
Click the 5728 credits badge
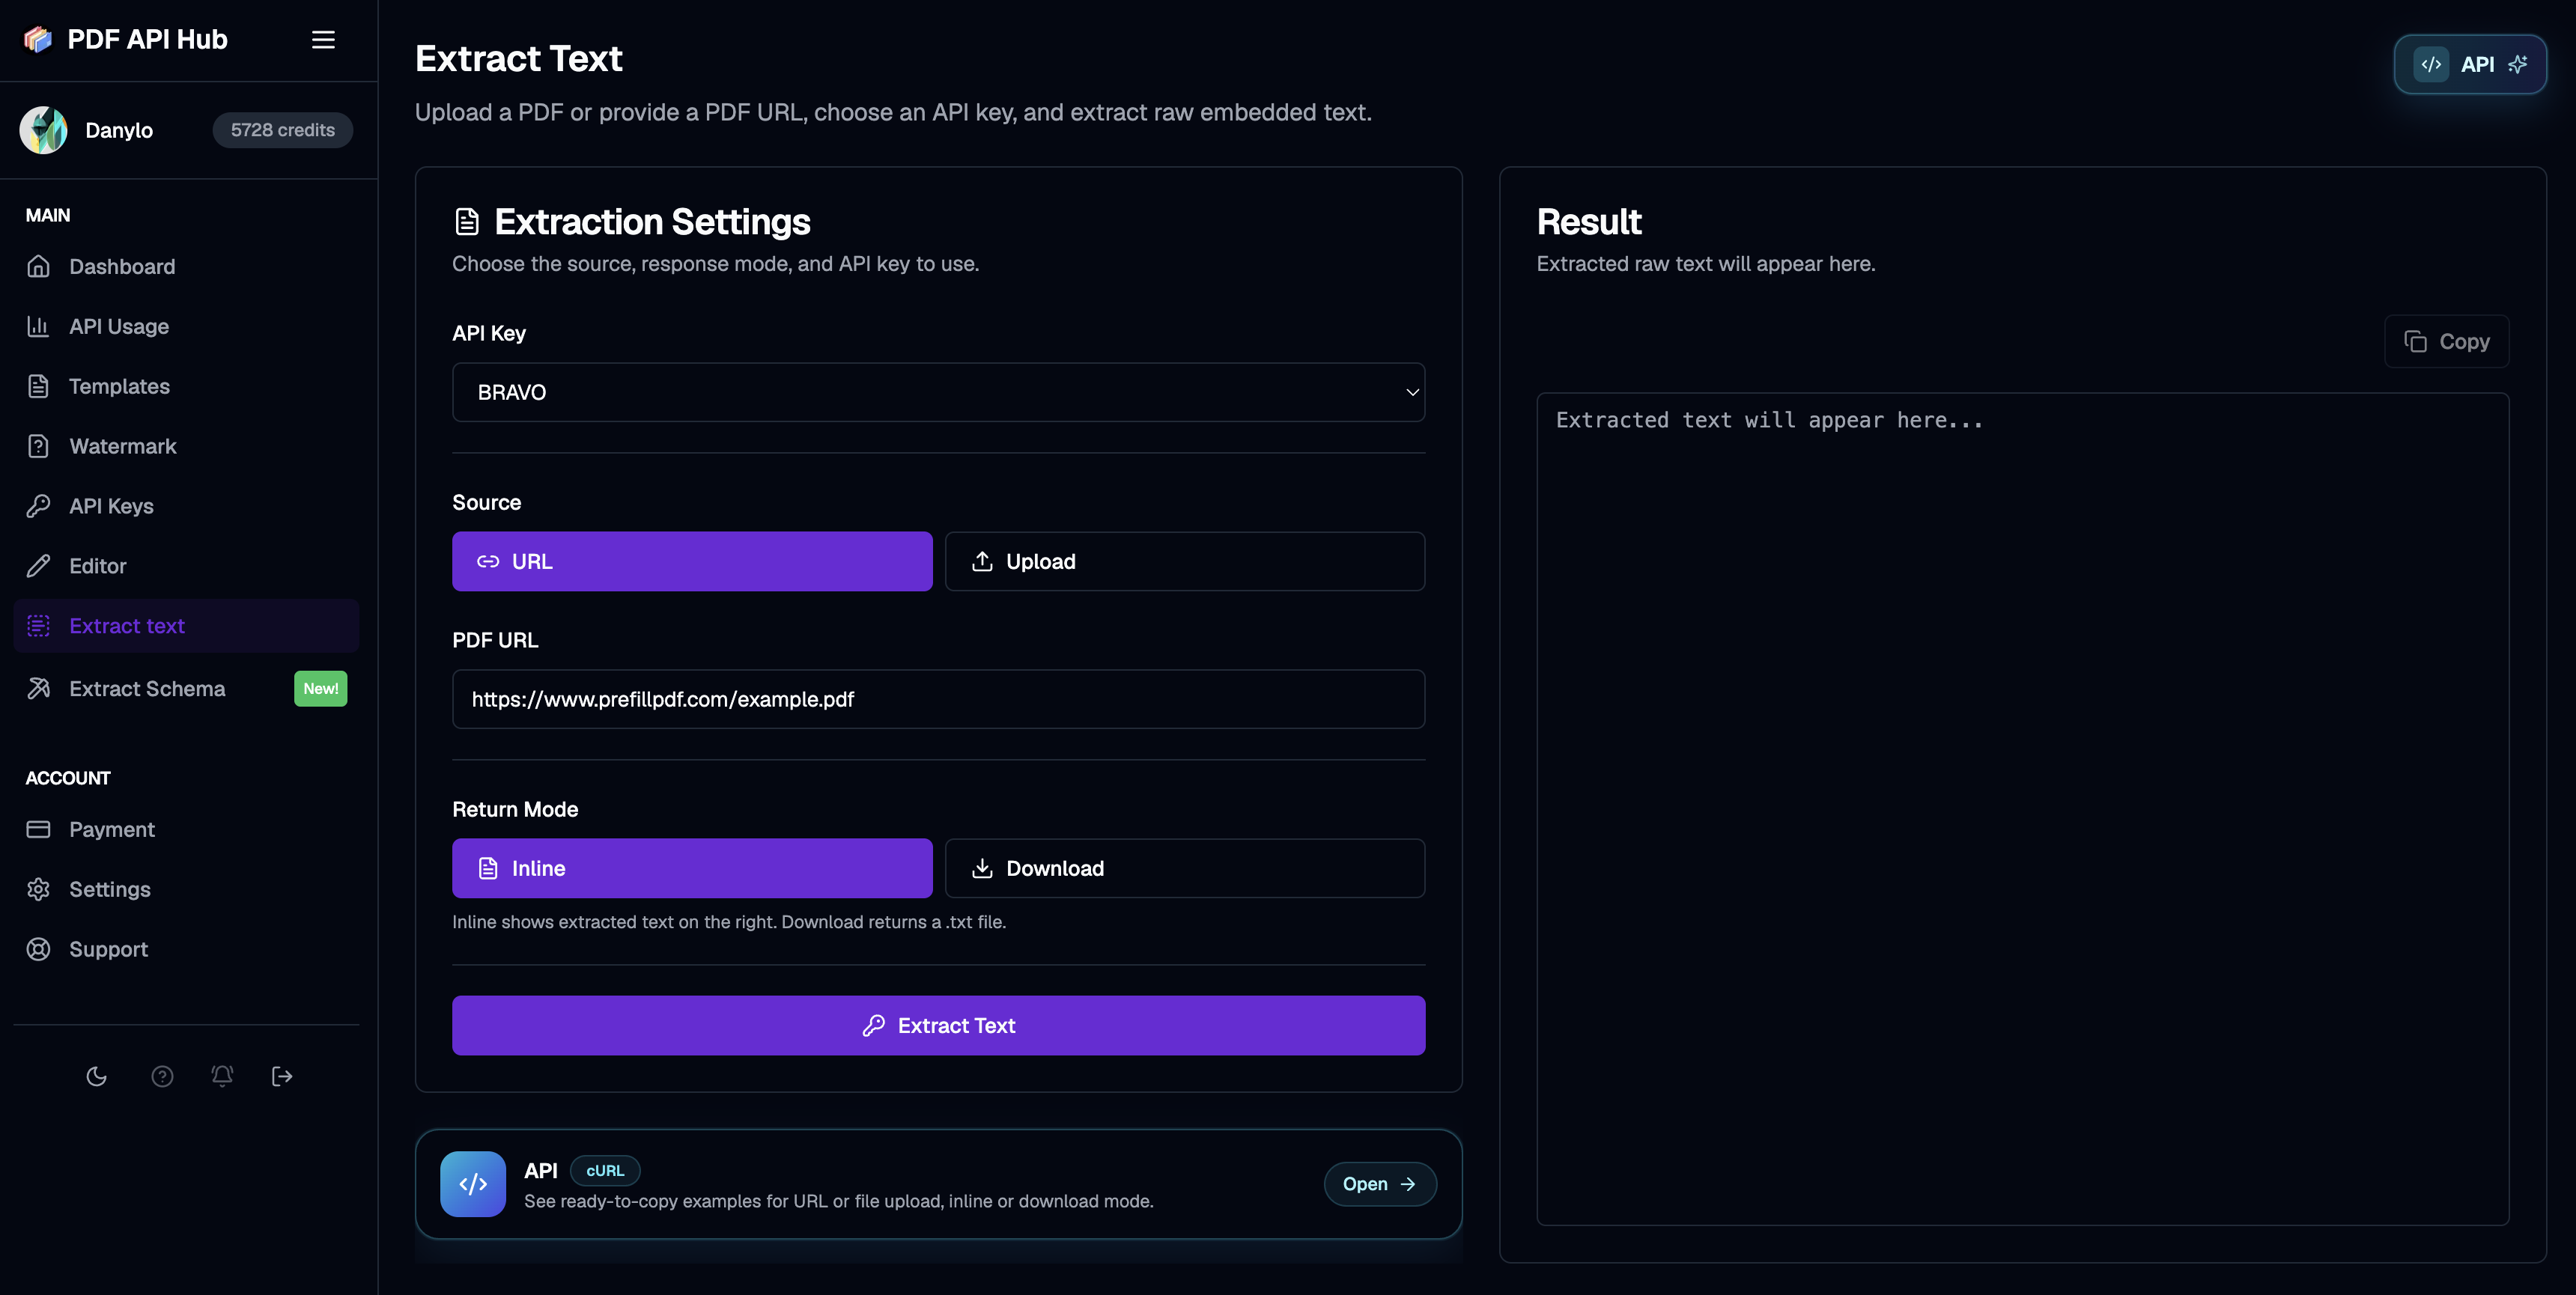(282, 130)
